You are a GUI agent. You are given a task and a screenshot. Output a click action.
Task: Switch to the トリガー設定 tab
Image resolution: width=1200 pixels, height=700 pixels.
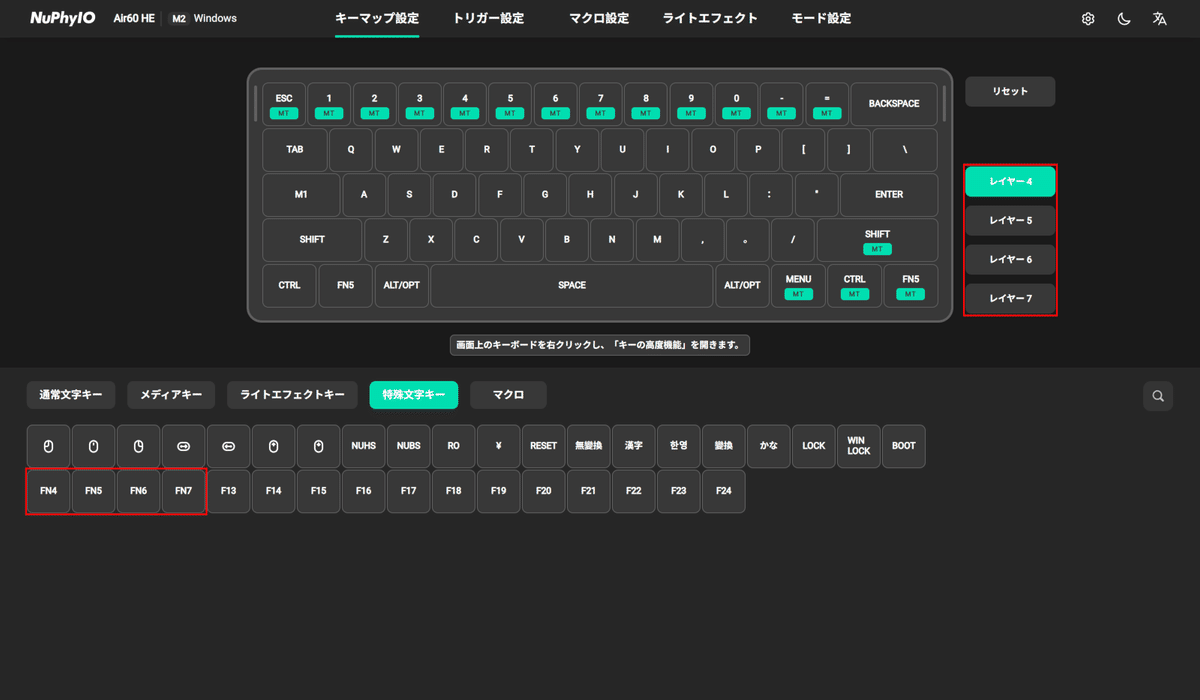tap(488, 18)
